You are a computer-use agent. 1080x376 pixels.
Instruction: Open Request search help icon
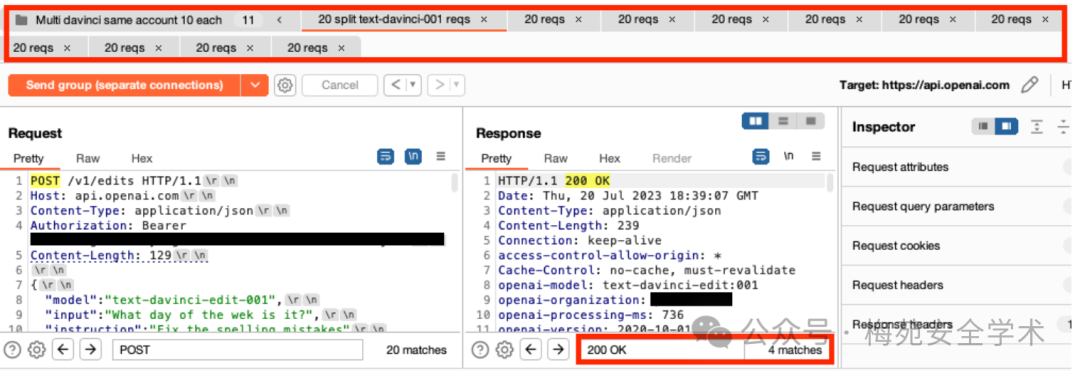tap(13, 350)
